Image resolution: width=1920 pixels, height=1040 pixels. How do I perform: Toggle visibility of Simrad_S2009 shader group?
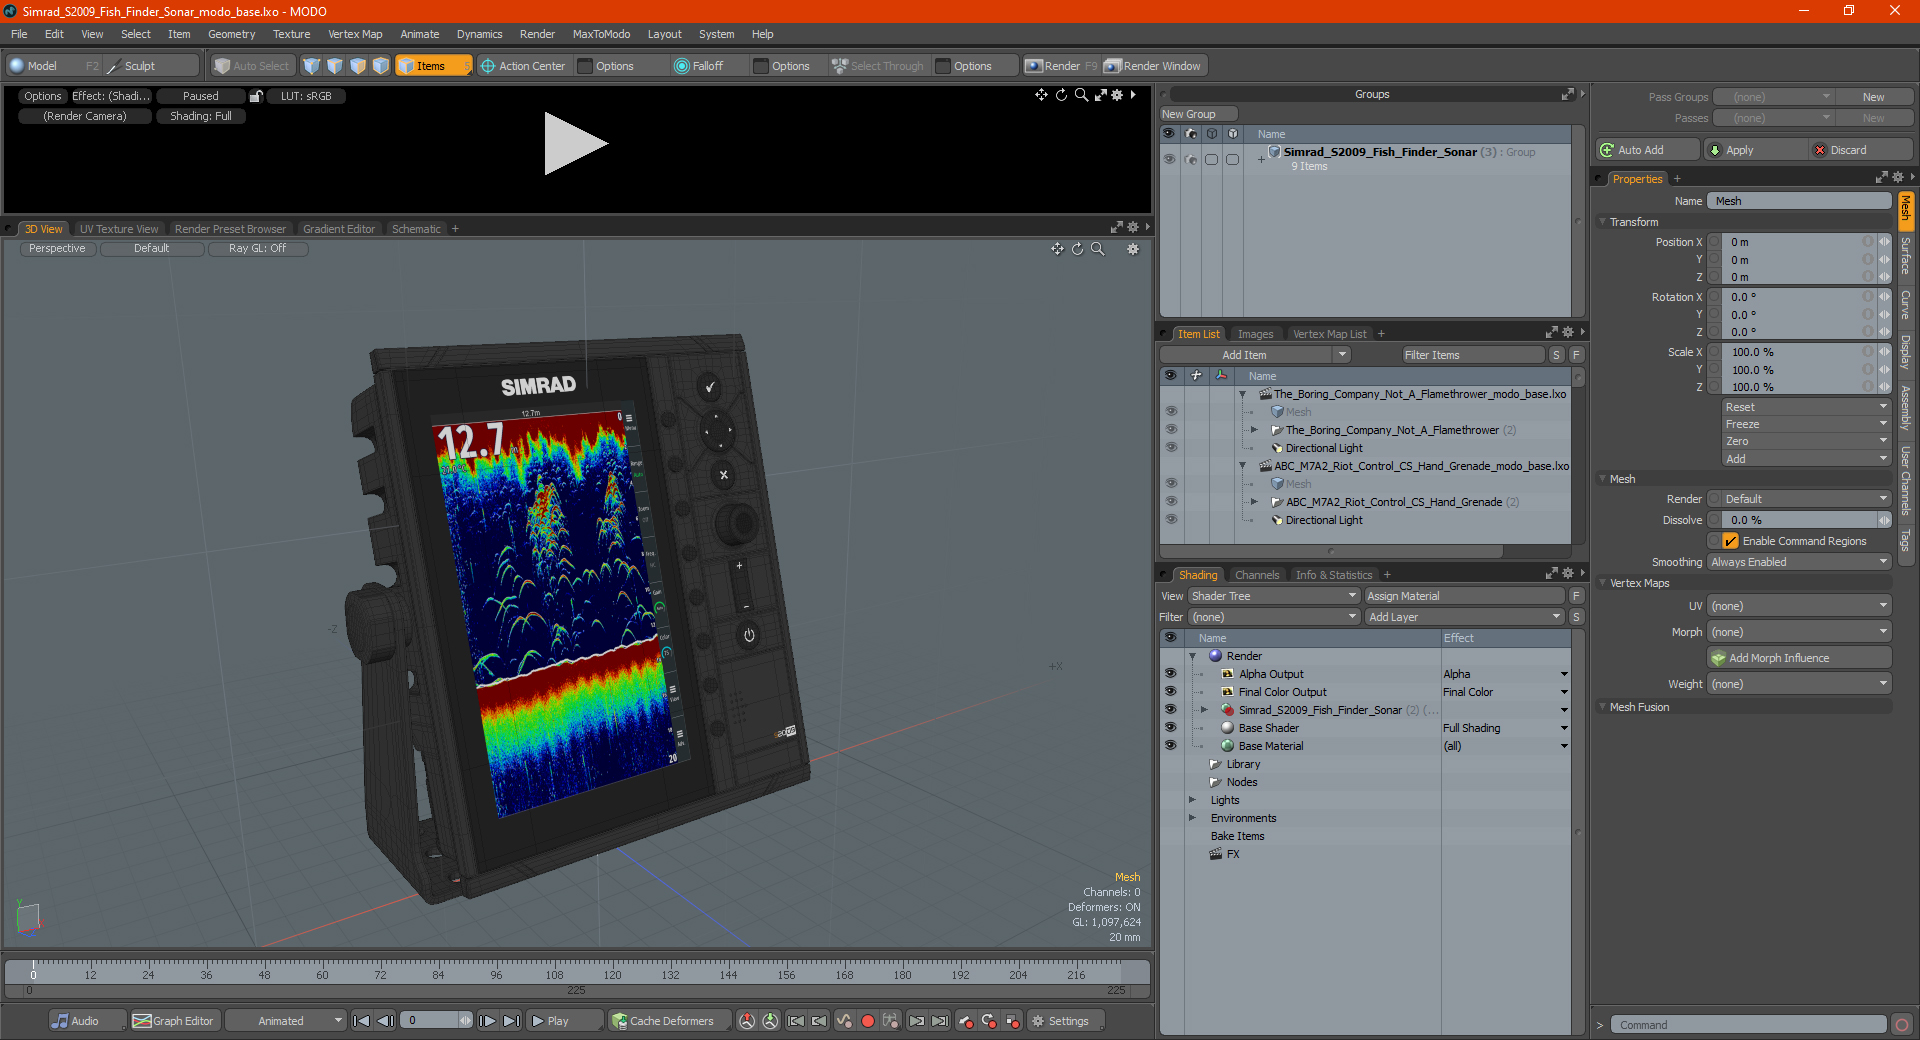tap(1170, 710)
